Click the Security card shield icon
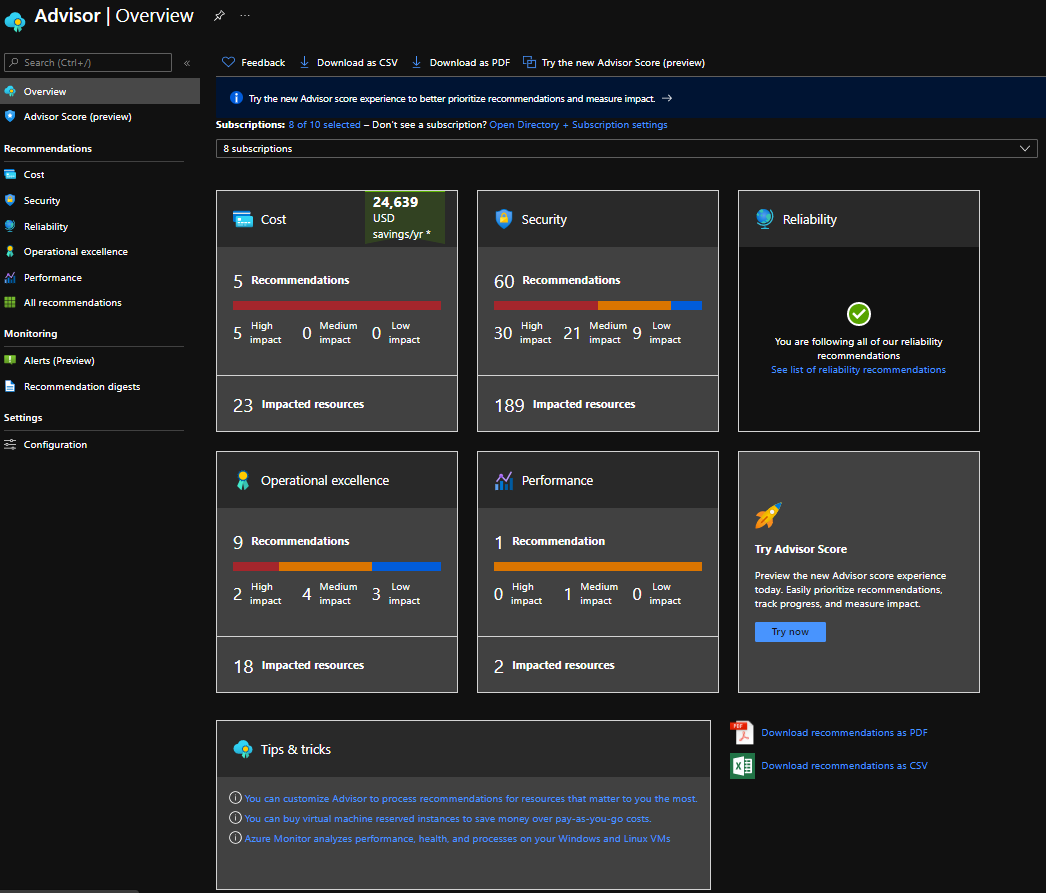The image size is (1046, 893). pos(504,219)
